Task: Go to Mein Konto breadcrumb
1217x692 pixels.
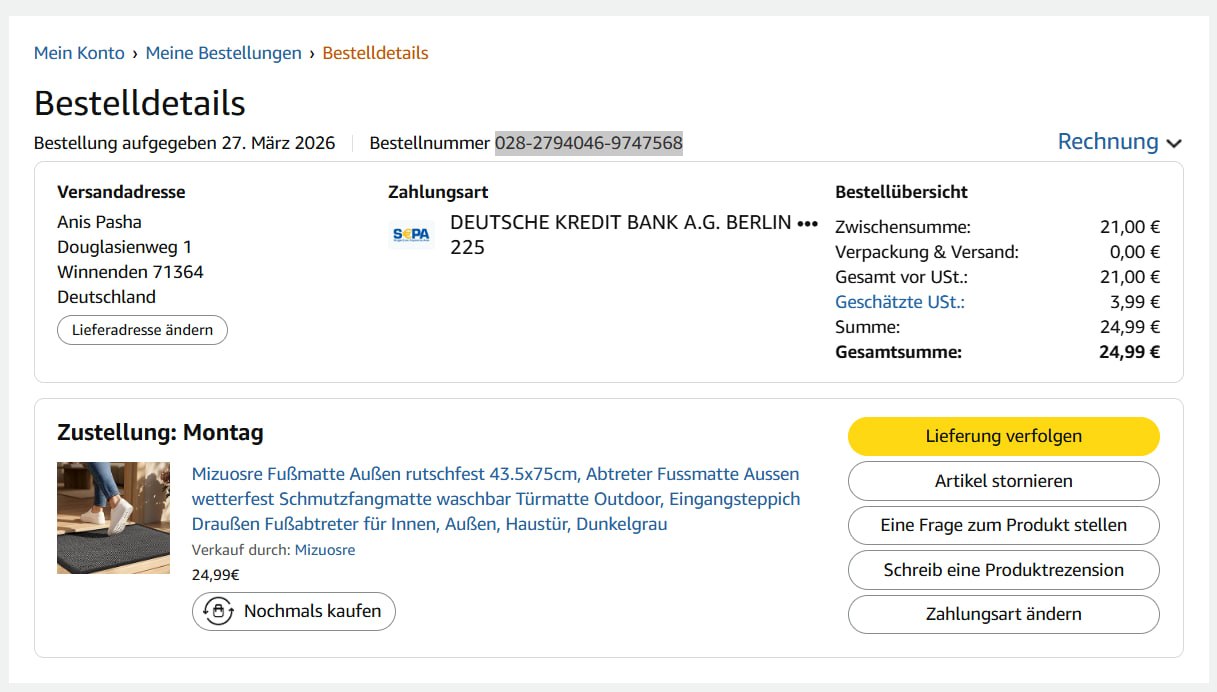Action: tap(79, 53)
